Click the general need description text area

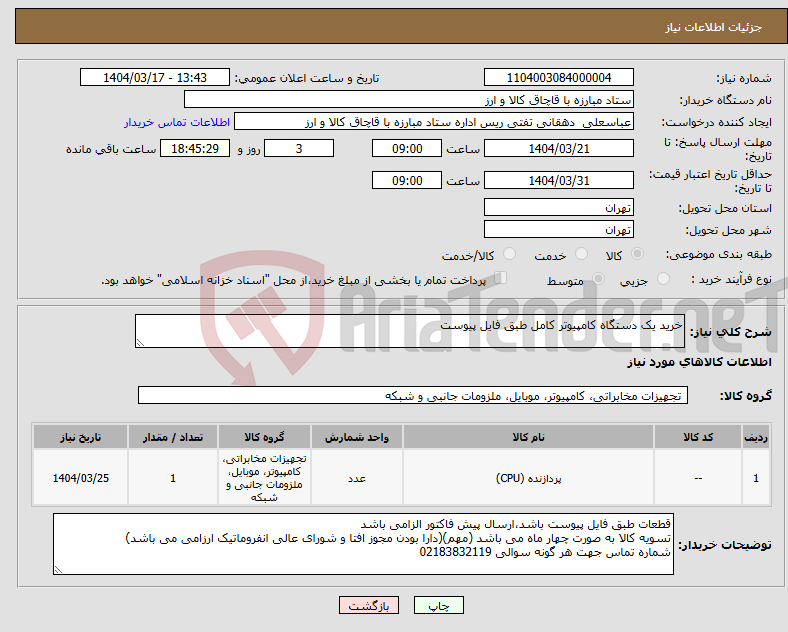(x=410, y=331)
